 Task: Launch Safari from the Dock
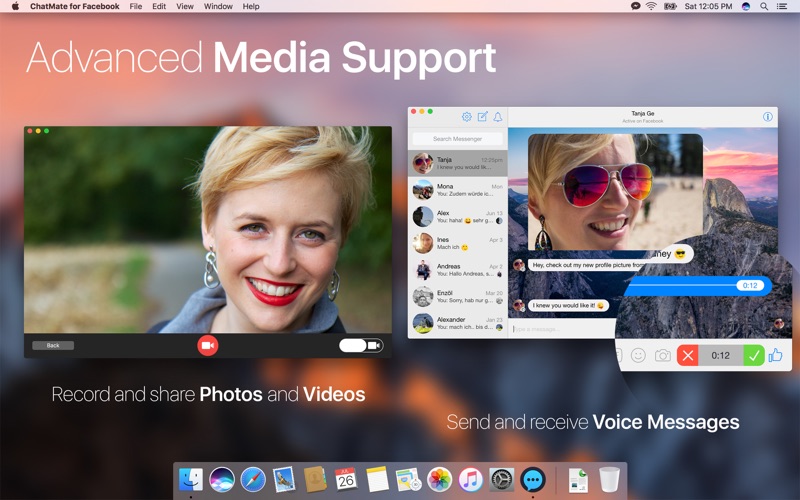[x=253, y=480]
